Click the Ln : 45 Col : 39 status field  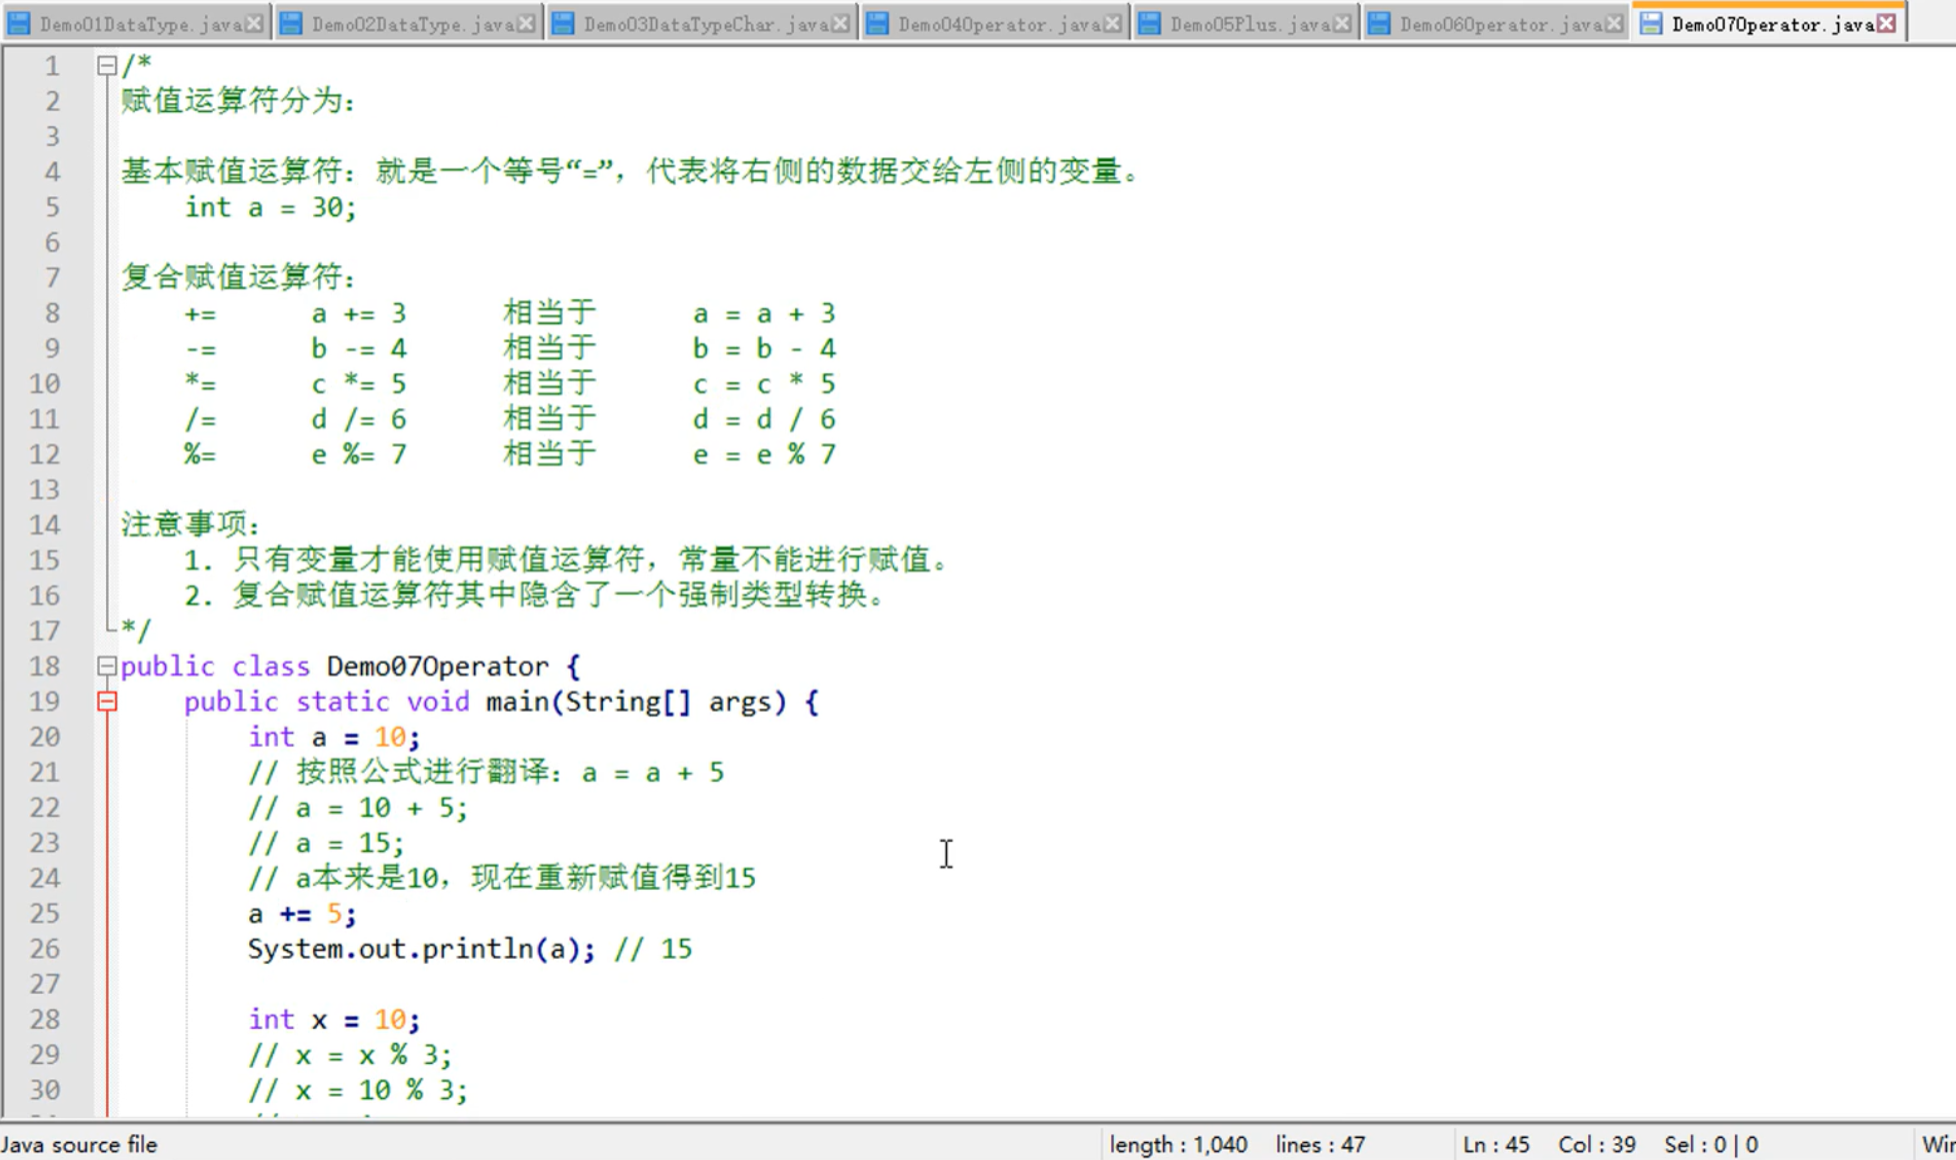(x=1548, y=1144)
